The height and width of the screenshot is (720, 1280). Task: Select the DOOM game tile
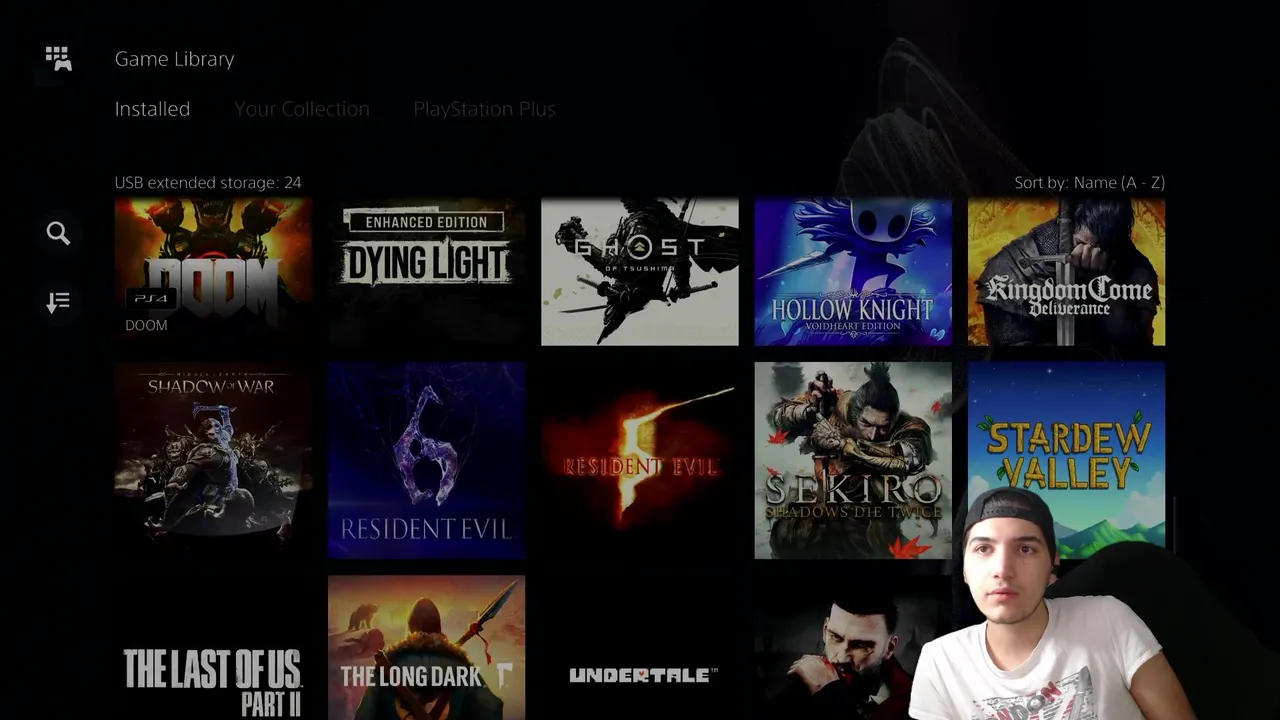(213, 271)
